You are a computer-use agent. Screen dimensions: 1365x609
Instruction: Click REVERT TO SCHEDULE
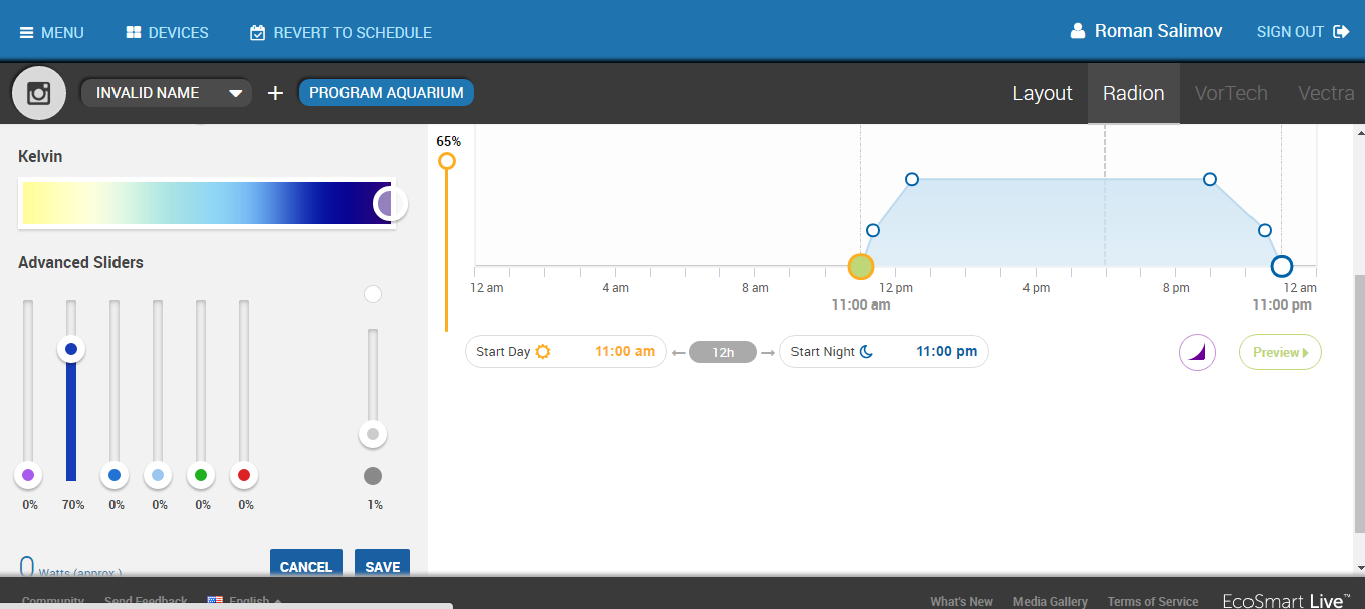coord(340,32)
